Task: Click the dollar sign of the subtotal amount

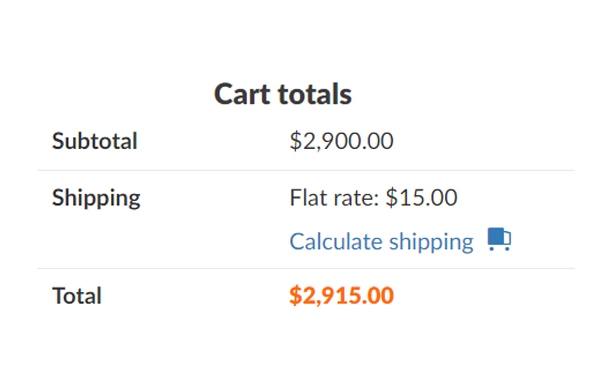Action: 295,141
